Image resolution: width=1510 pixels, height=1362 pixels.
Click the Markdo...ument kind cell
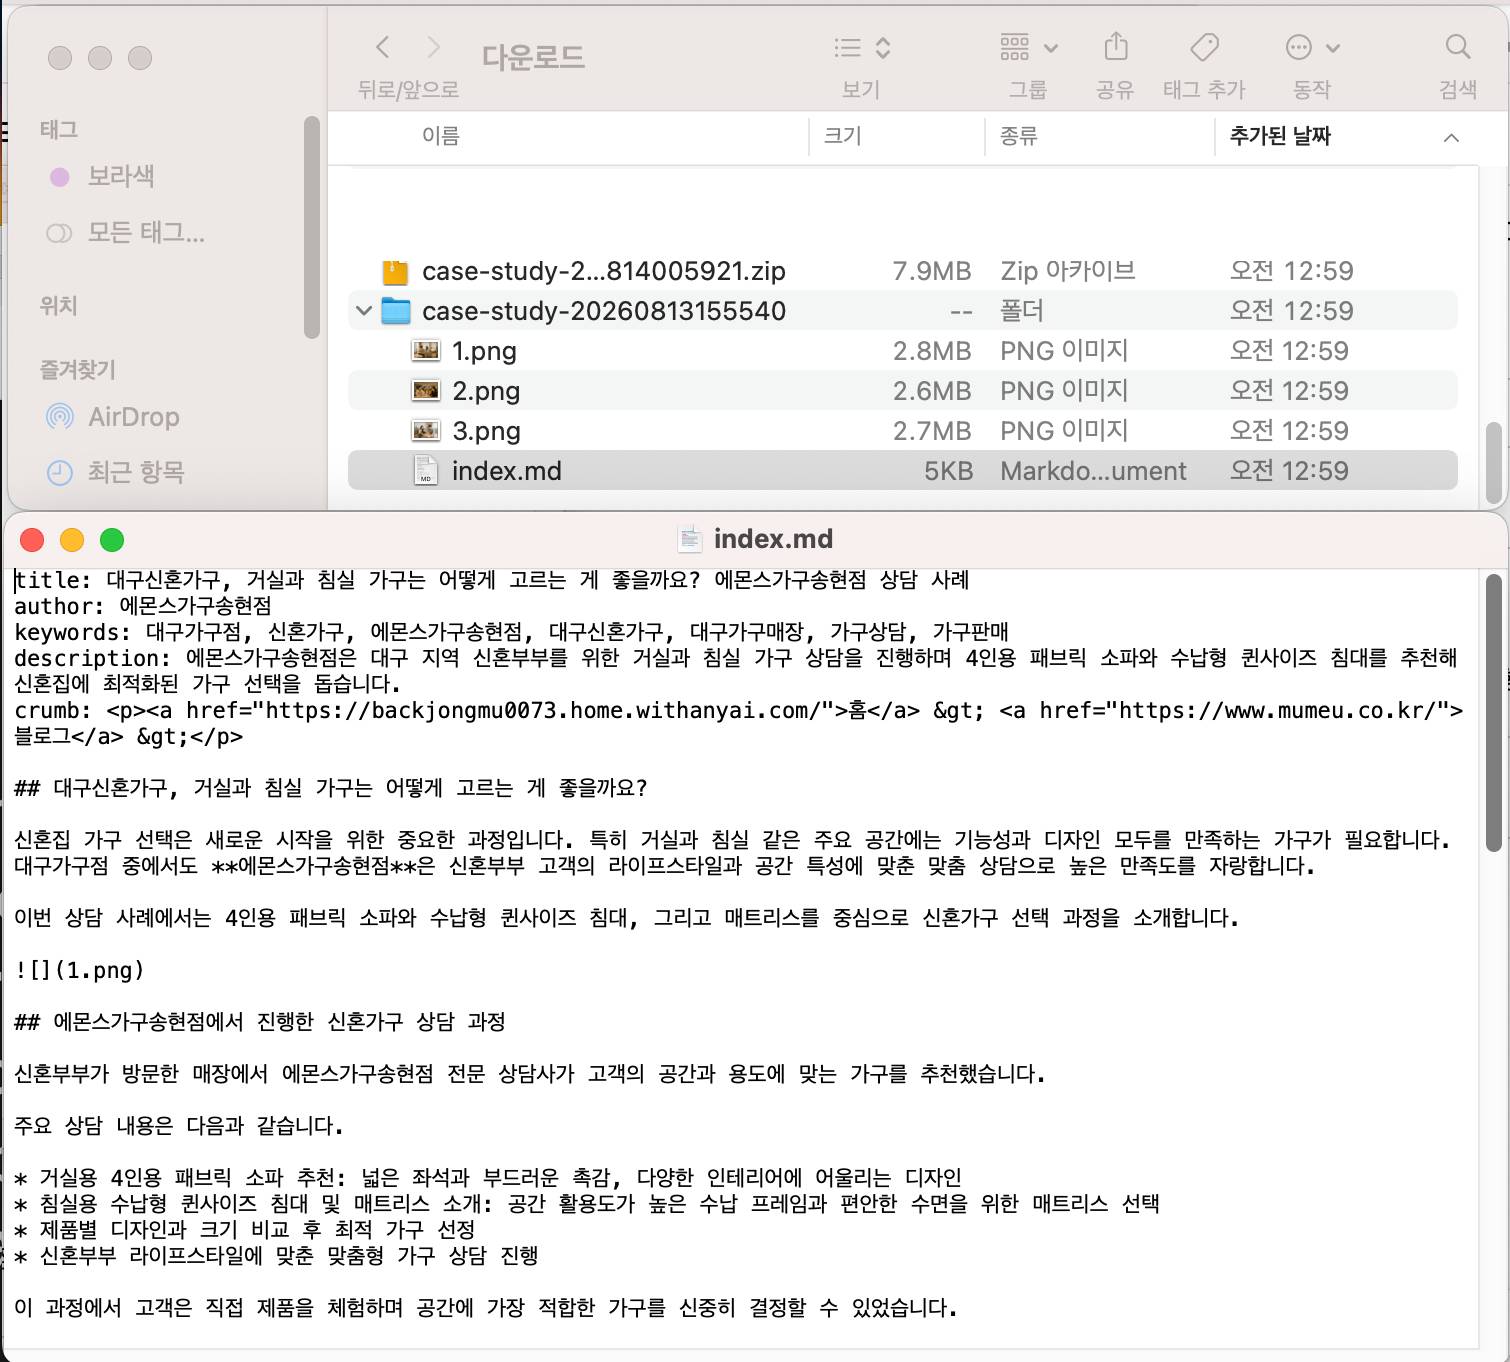(1094, 471)
